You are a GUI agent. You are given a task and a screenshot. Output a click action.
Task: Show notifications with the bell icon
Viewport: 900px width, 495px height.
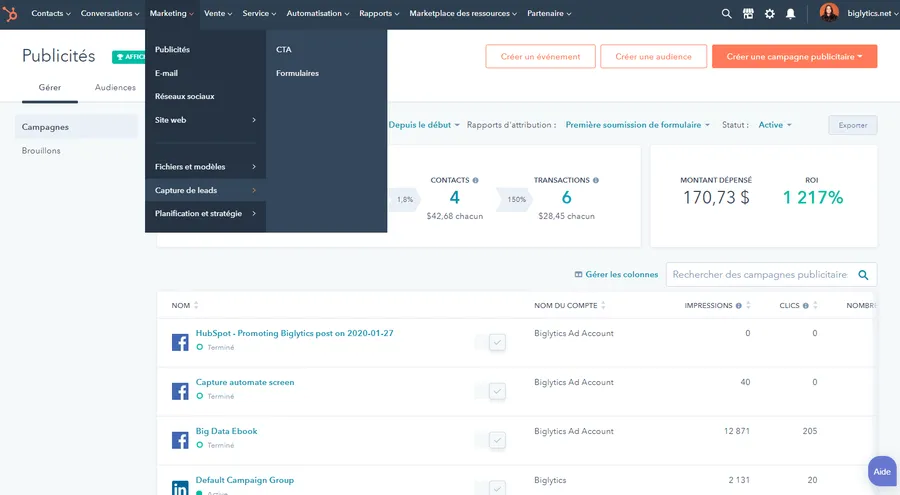[x=791, y=14]
